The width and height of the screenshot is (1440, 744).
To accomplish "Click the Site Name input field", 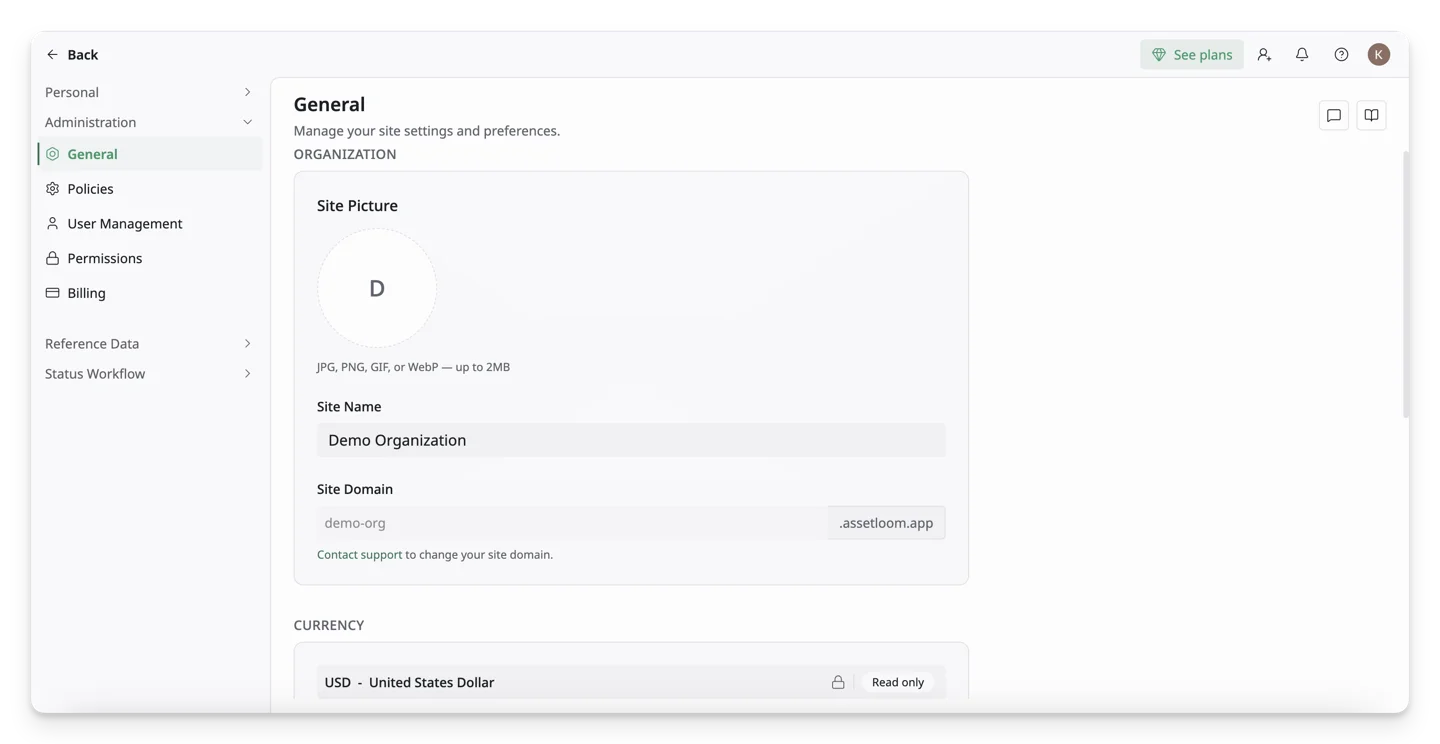I will tap(631, 440).
